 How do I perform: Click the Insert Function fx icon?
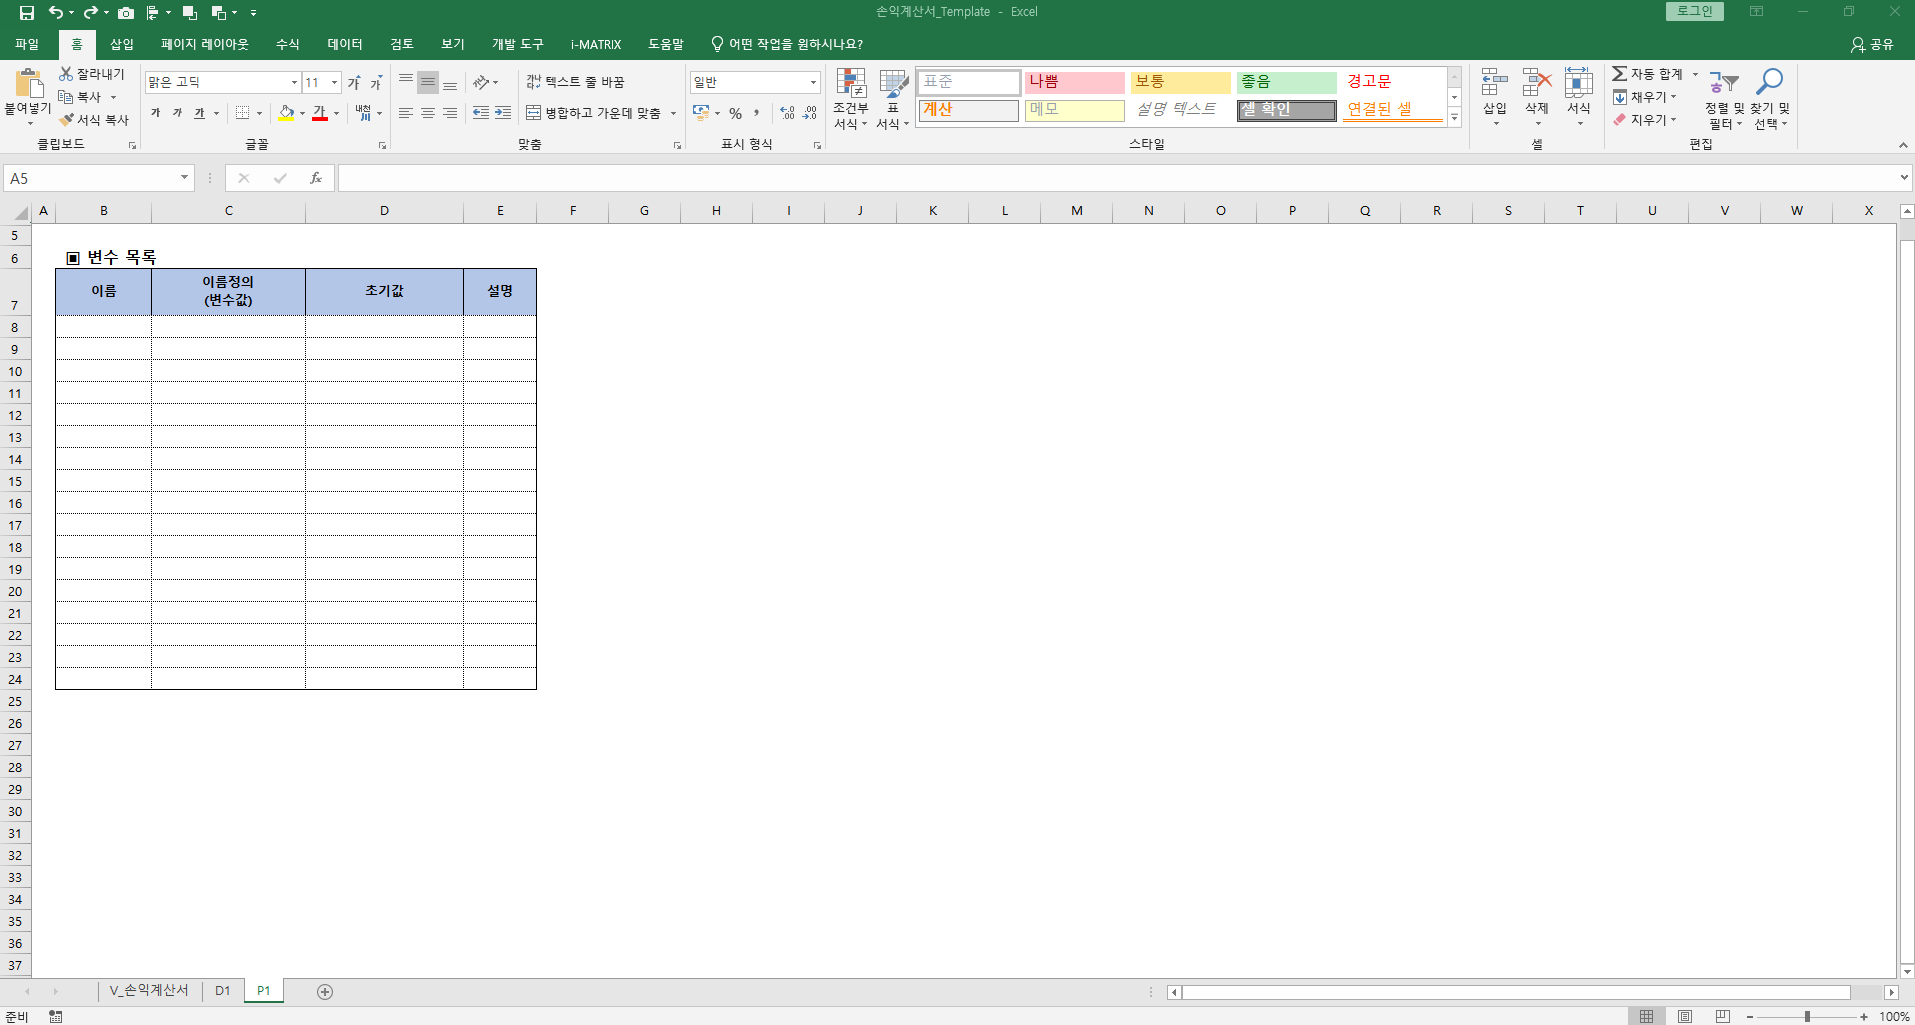click(x=316, y=178)
